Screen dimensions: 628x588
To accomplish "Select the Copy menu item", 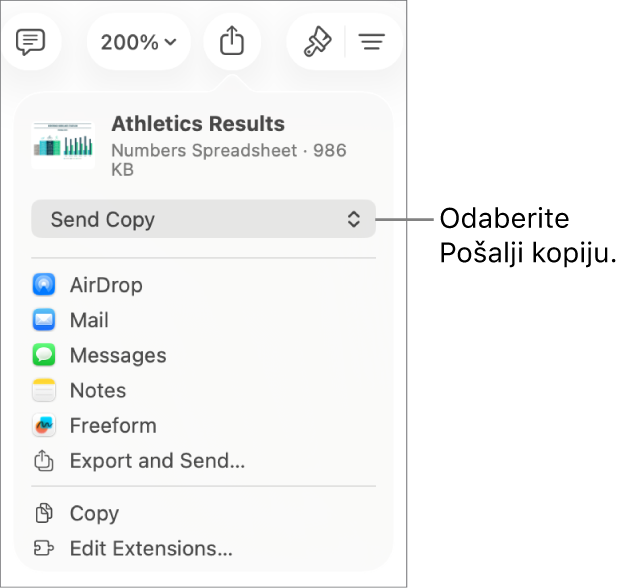I will [x=203, y=513].
